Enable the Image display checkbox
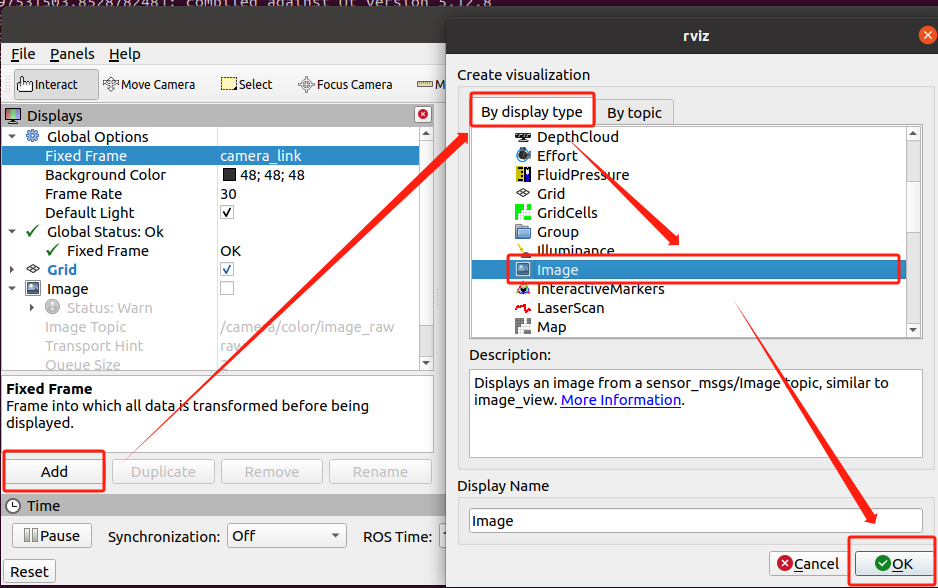This screenshot has width=938, height=588. click(x=227, y=288)
